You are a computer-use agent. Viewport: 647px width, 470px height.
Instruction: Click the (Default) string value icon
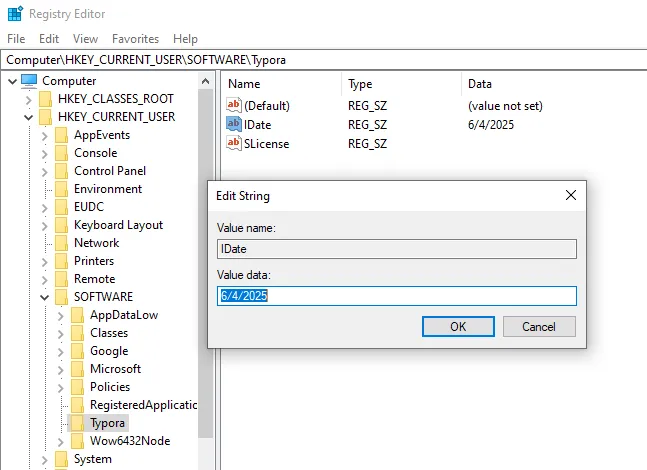tap(234, 105)
